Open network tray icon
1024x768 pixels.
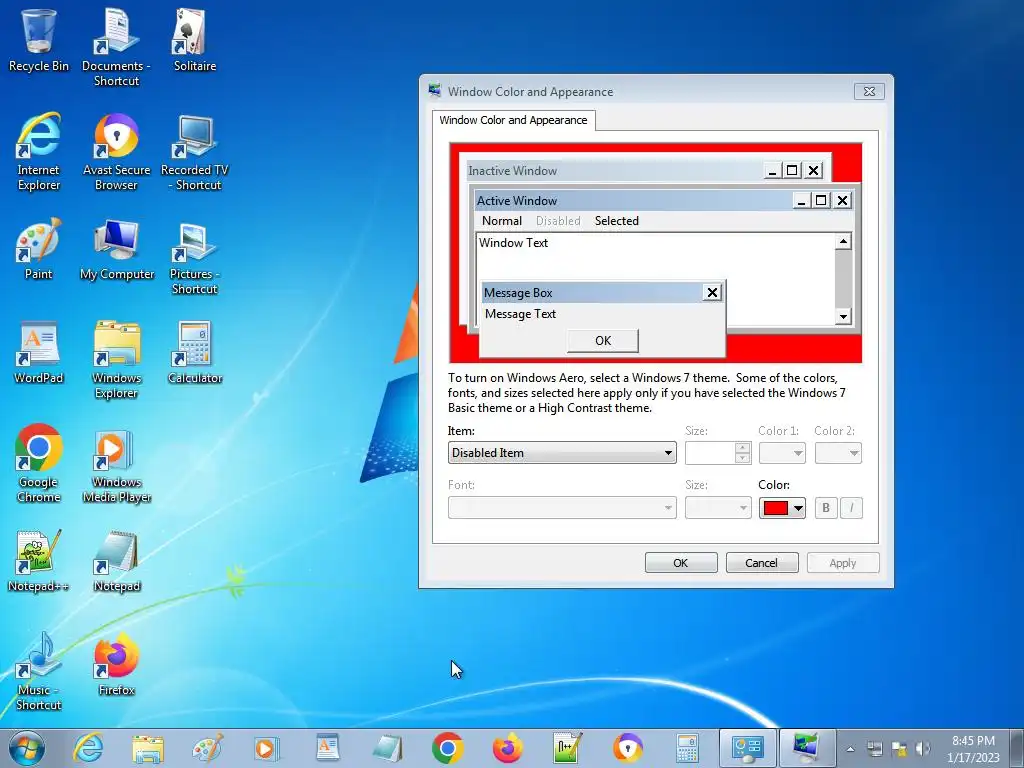(x=874, y=748)
